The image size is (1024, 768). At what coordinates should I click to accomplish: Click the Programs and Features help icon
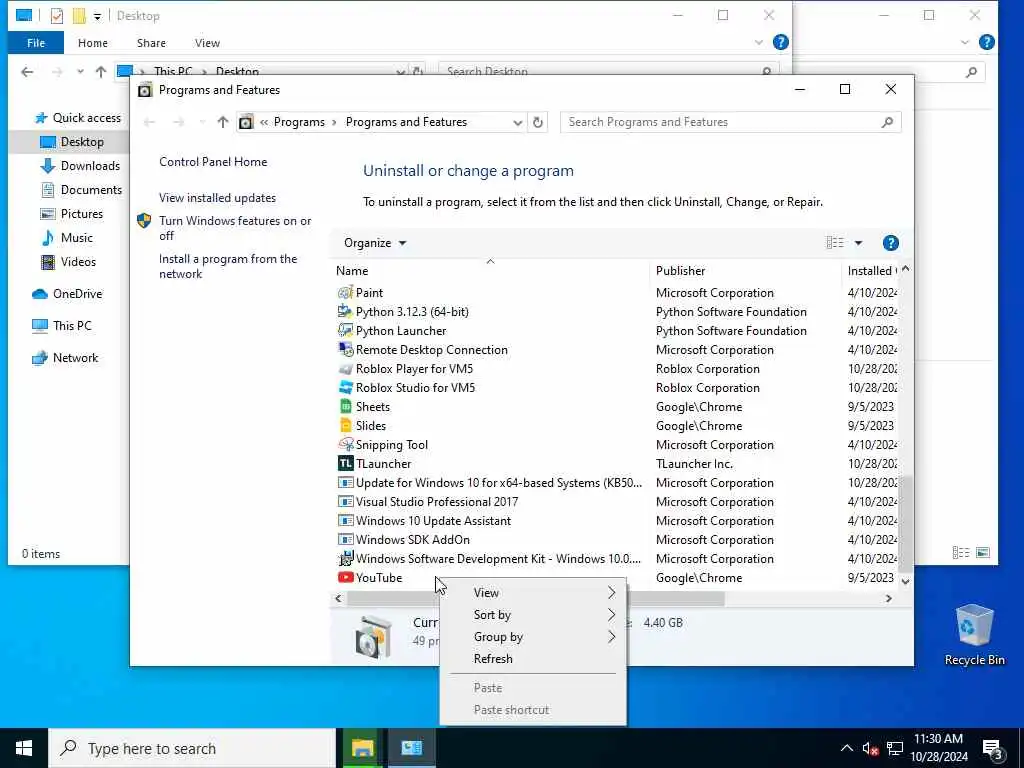pos(890,243)
